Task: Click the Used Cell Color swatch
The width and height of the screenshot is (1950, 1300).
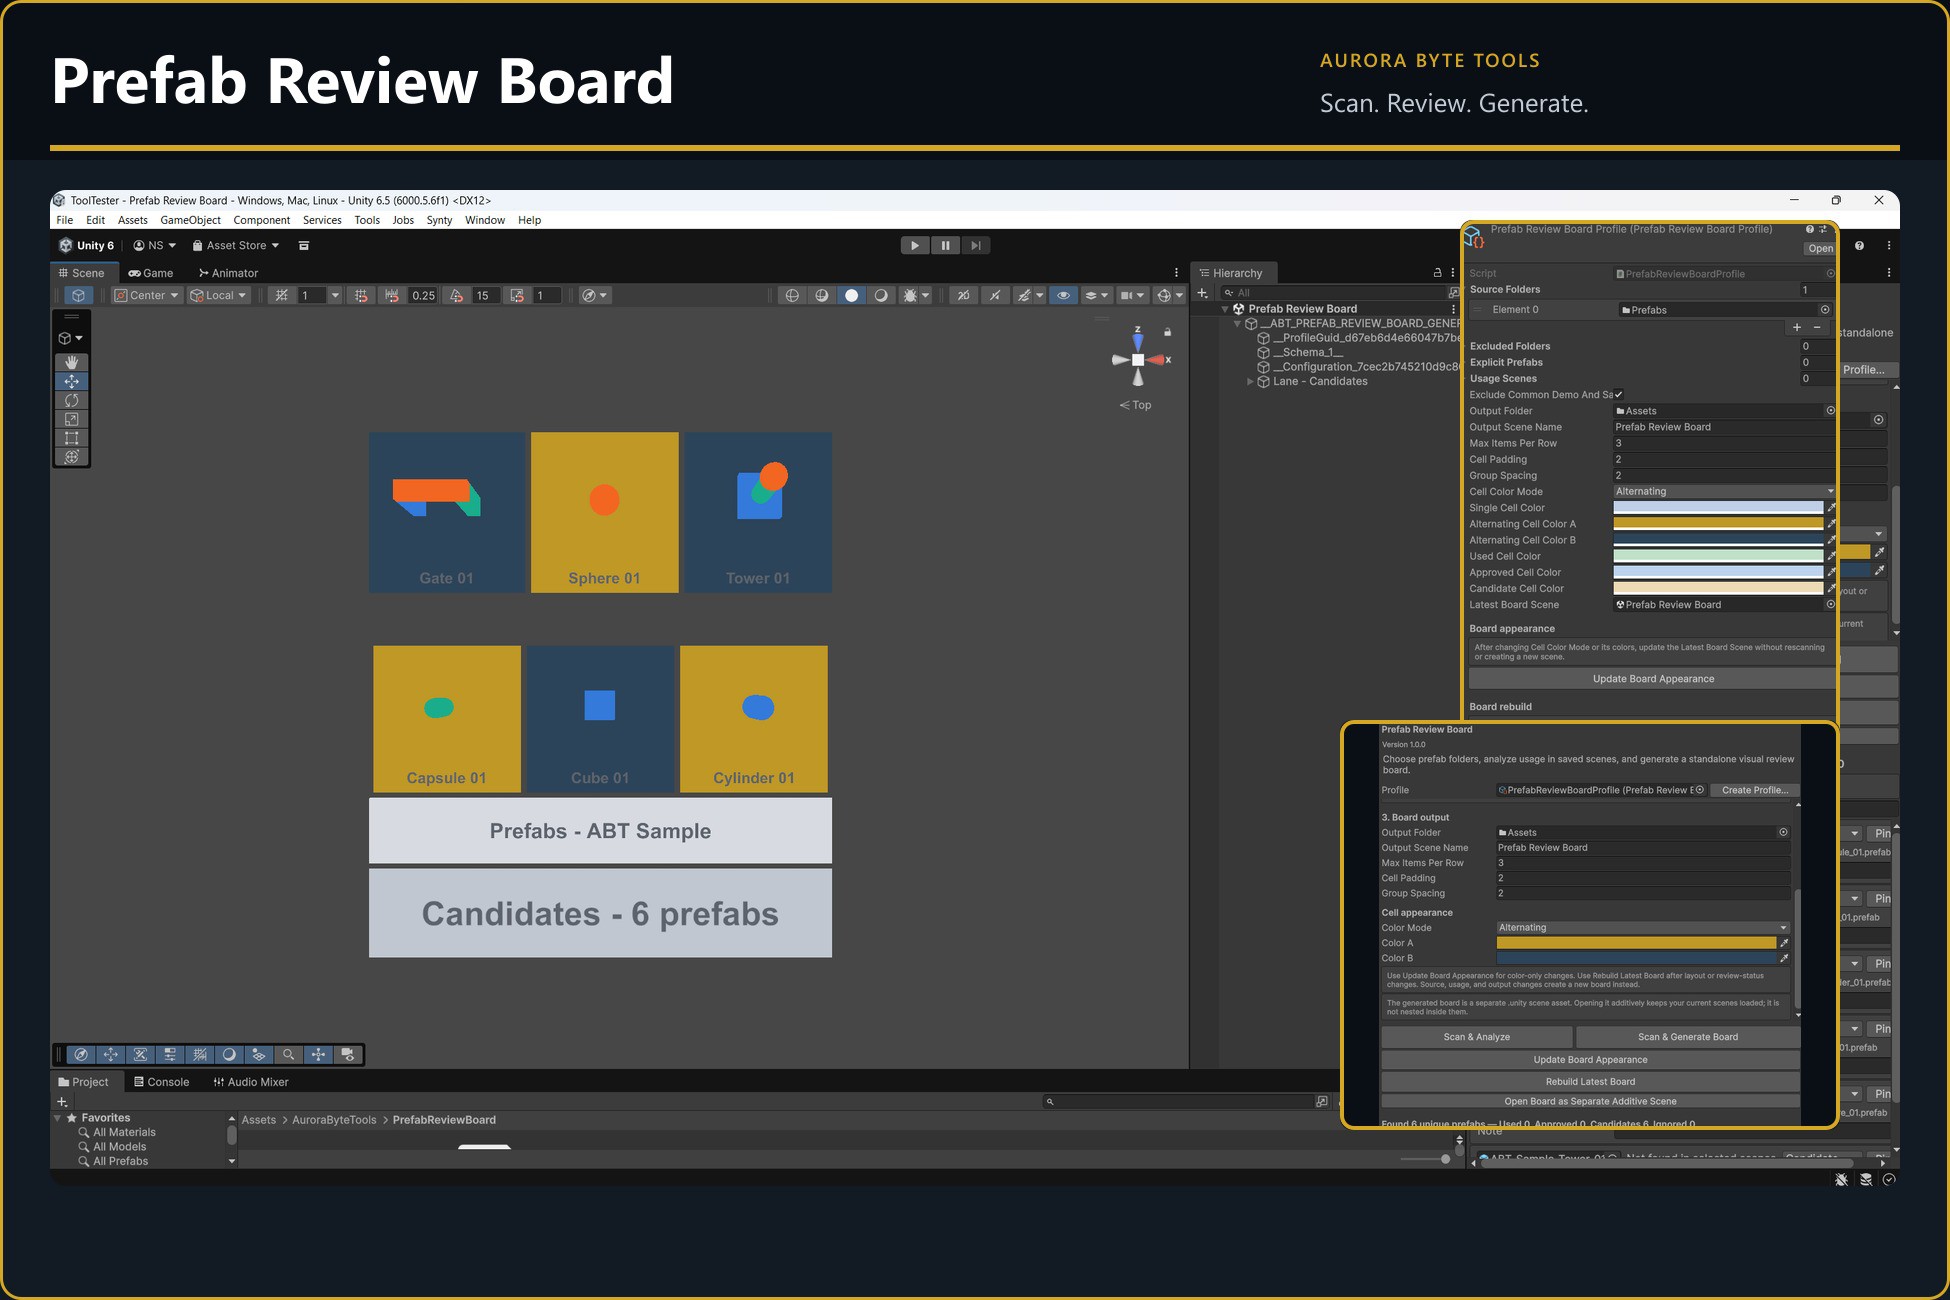Action: [x=1718, y=556]
